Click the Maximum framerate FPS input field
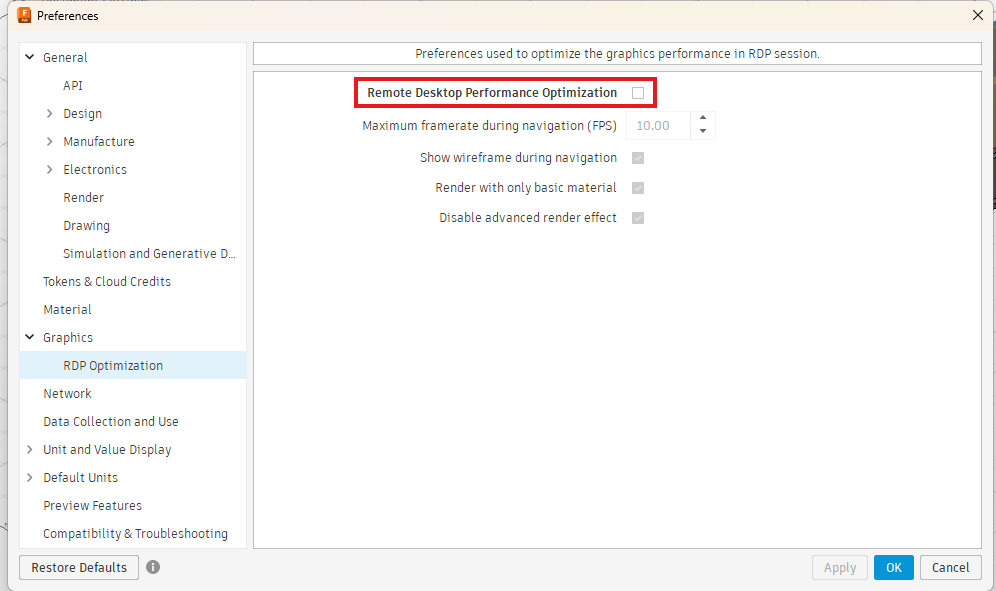996x591 pixels. coord(658,126)
